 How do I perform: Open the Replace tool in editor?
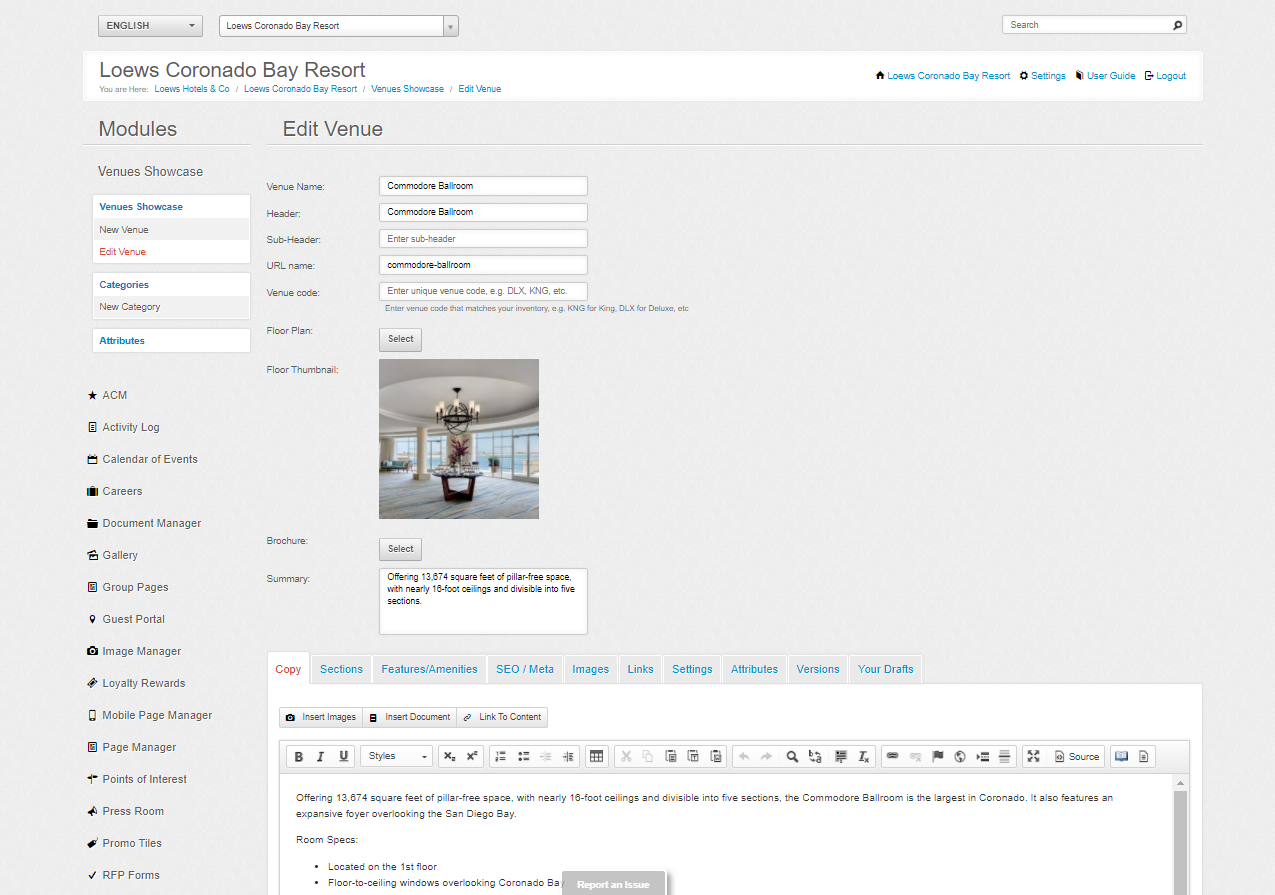tap(815, 757)
